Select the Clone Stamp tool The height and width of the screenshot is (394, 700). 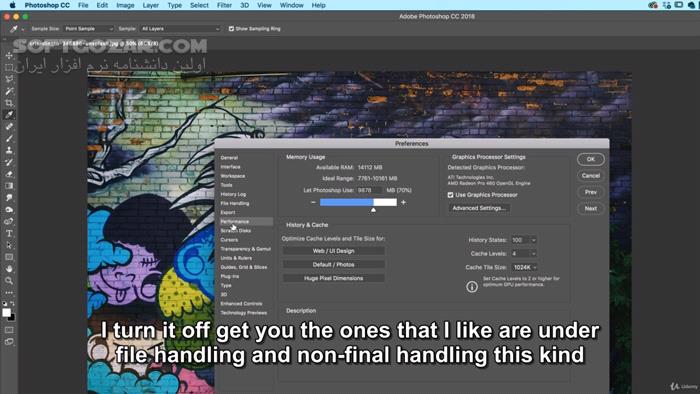[x=9, y=150]
